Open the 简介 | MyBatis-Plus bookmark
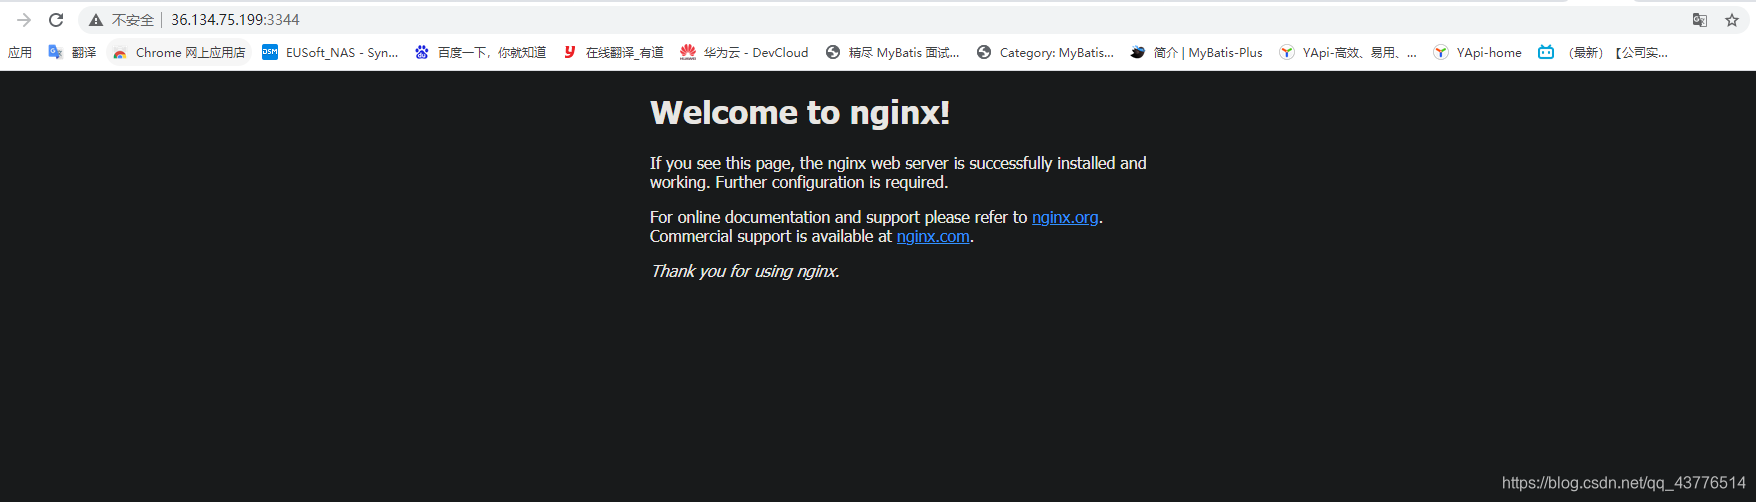Screen dimensions: 1756x502 pyautogui.click(x=1196, y=53)
